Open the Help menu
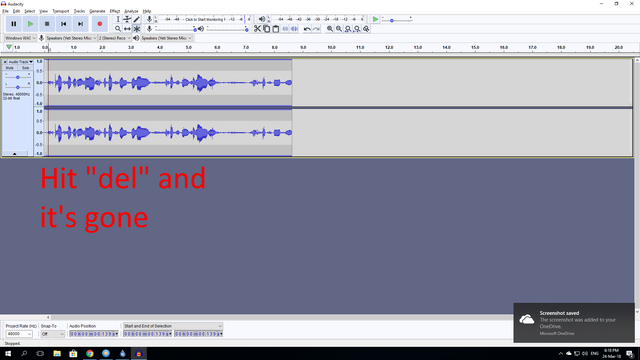This screenshot has width=640, height=360. [x=147, y=11]
